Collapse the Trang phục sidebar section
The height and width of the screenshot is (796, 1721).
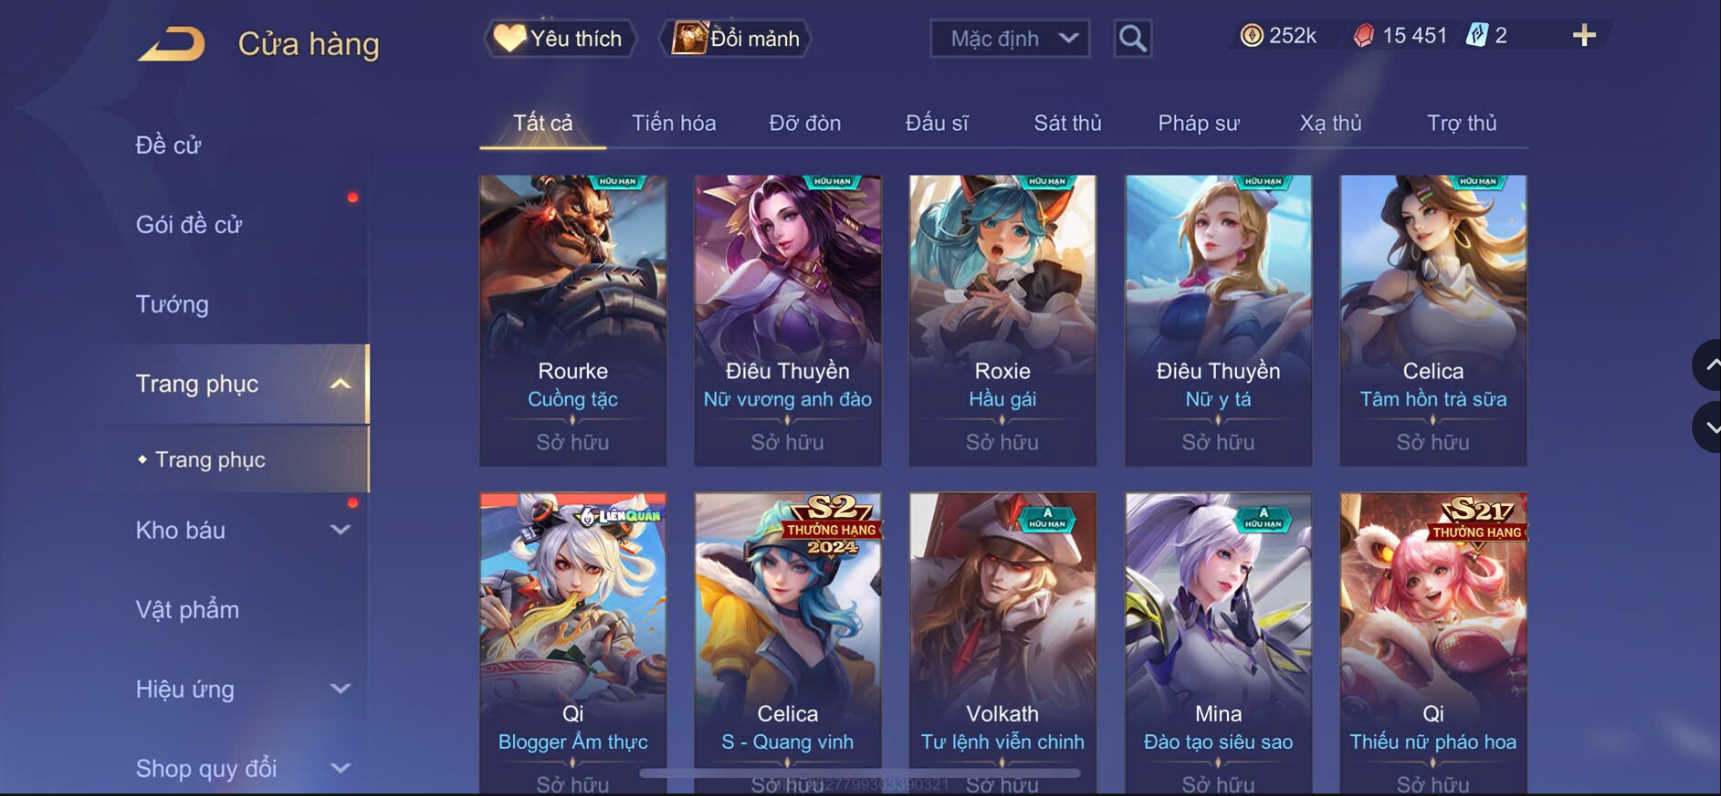coord(340,384)
